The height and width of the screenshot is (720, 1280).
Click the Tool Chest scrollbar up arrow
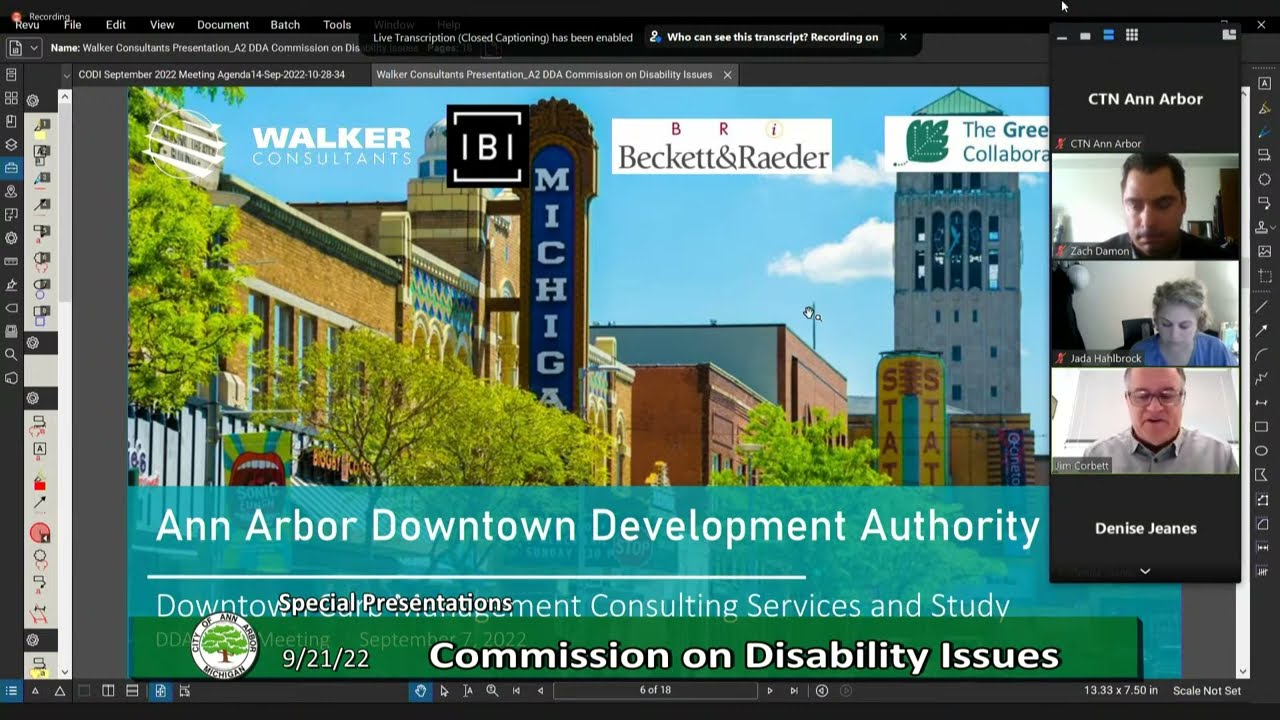[x=65, y=97]
